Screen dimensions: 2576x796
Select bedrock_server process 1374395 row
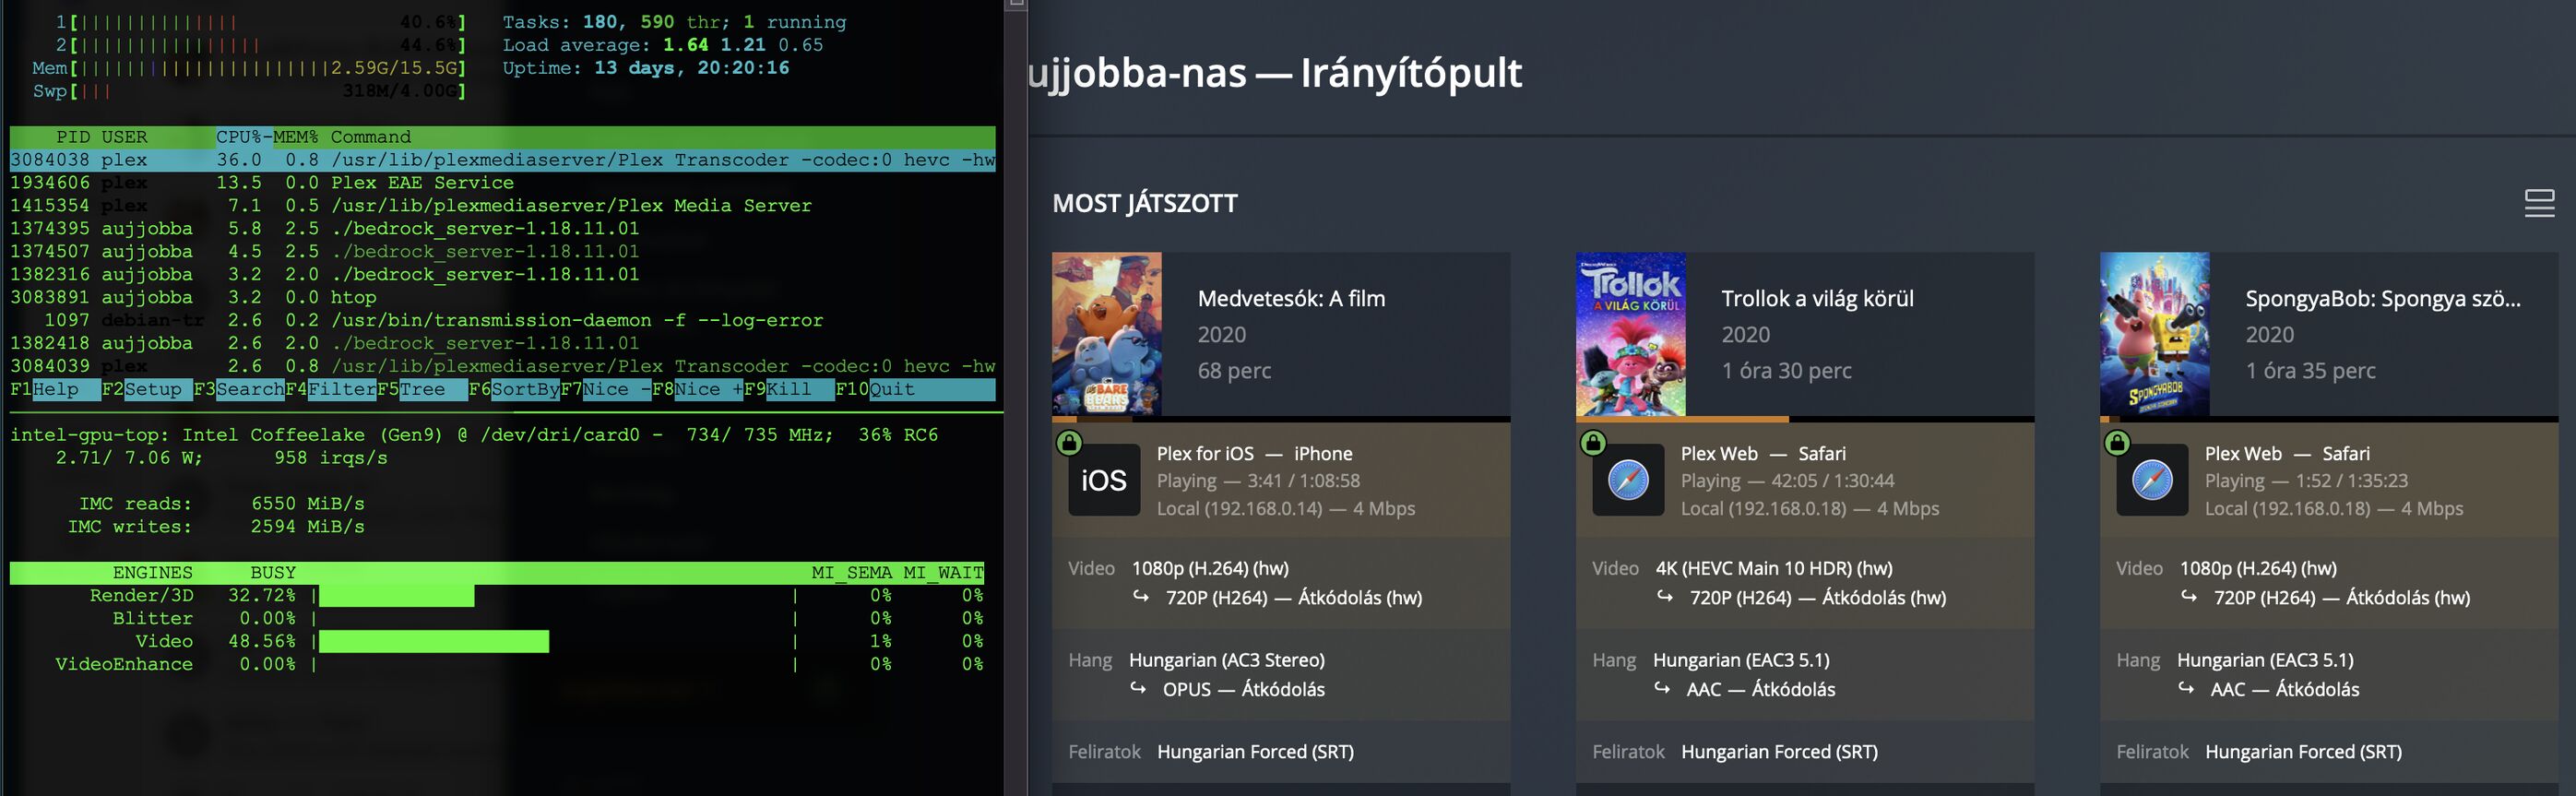coord(502,229)
